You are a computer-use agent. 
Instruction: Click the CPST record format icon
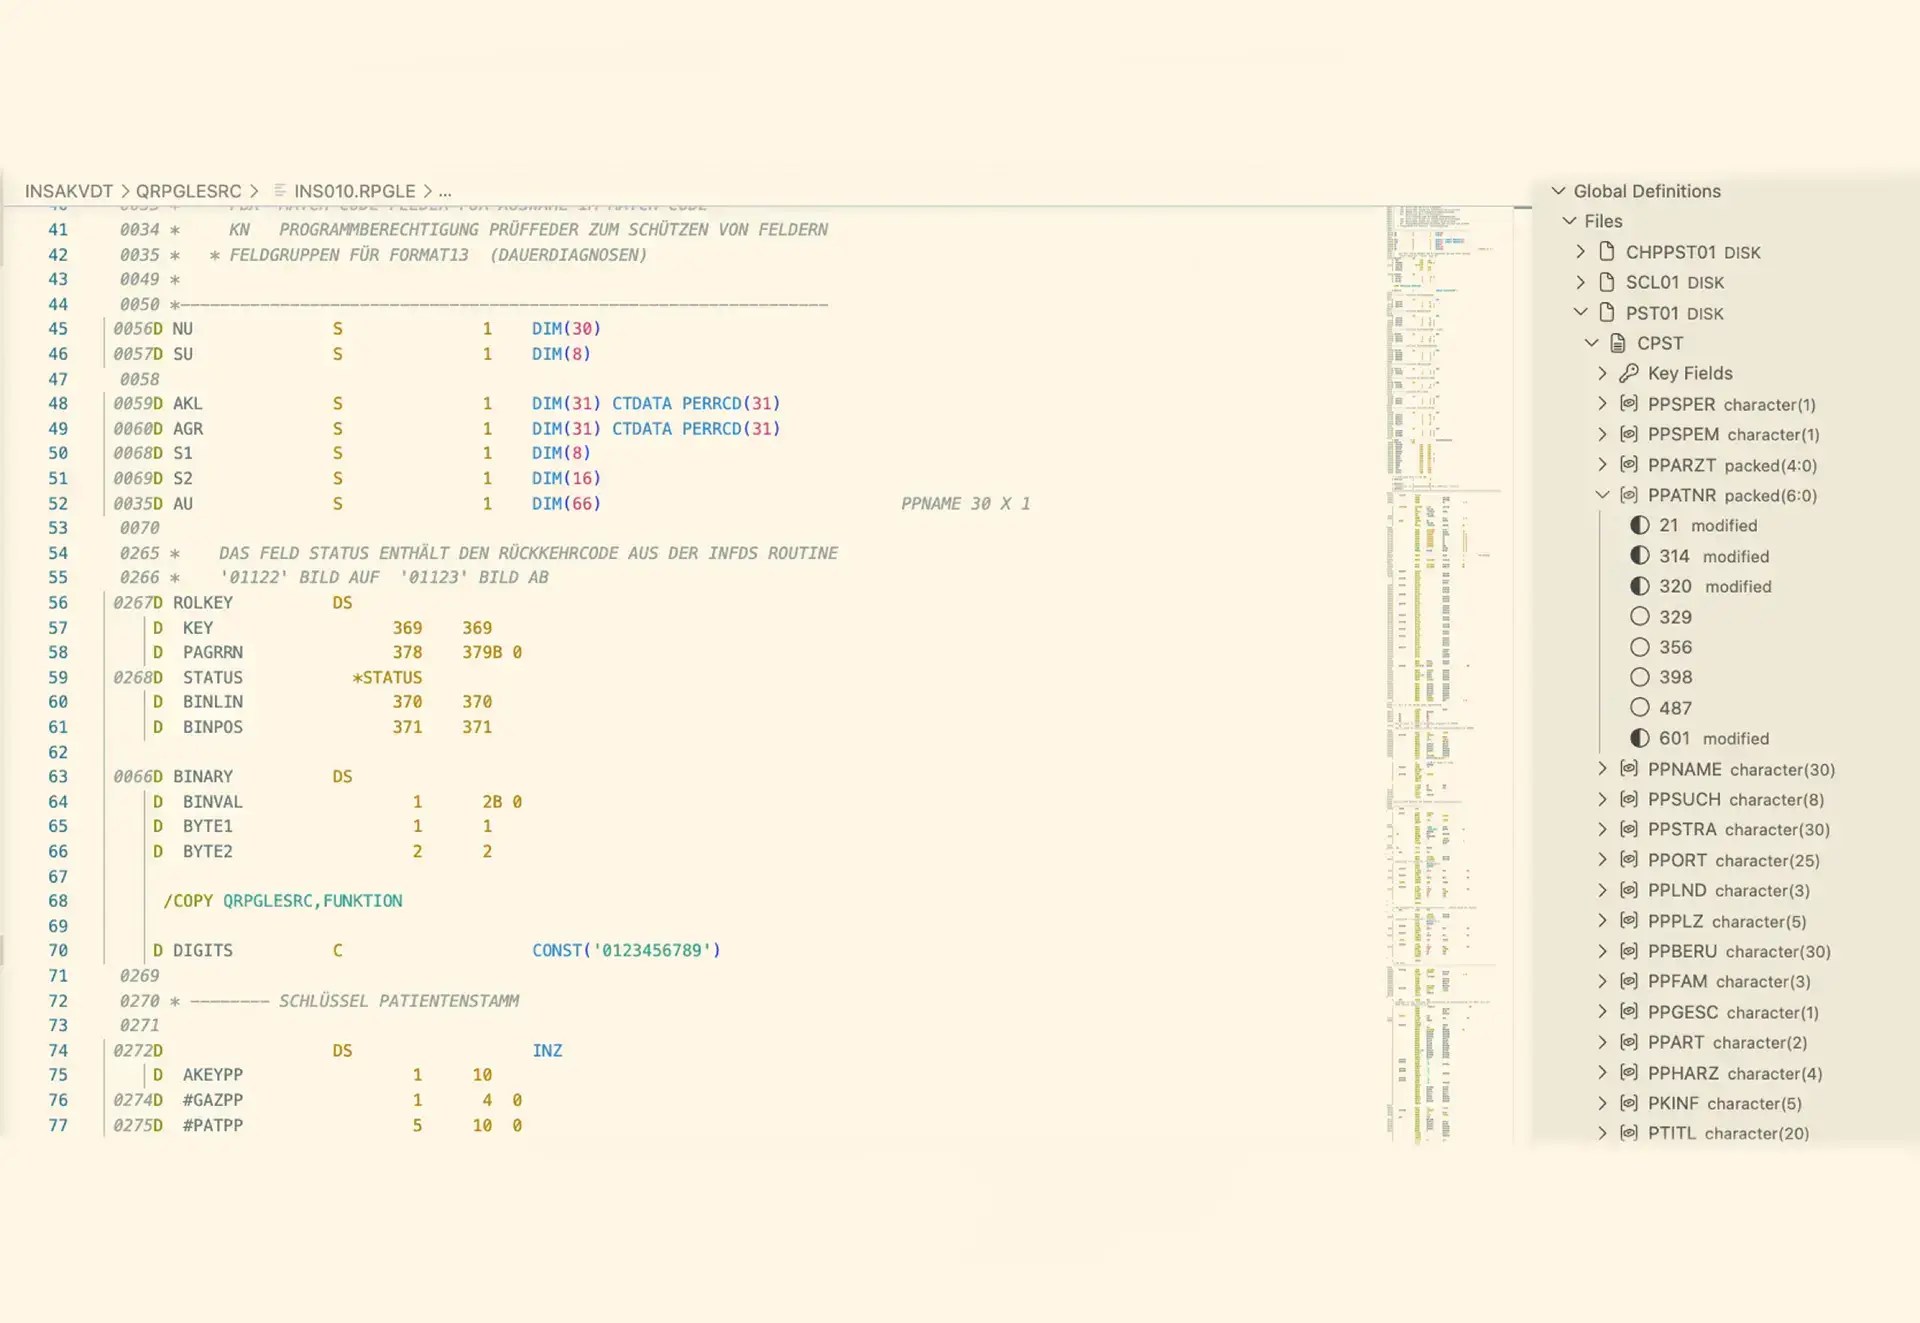pos(1618,343)
